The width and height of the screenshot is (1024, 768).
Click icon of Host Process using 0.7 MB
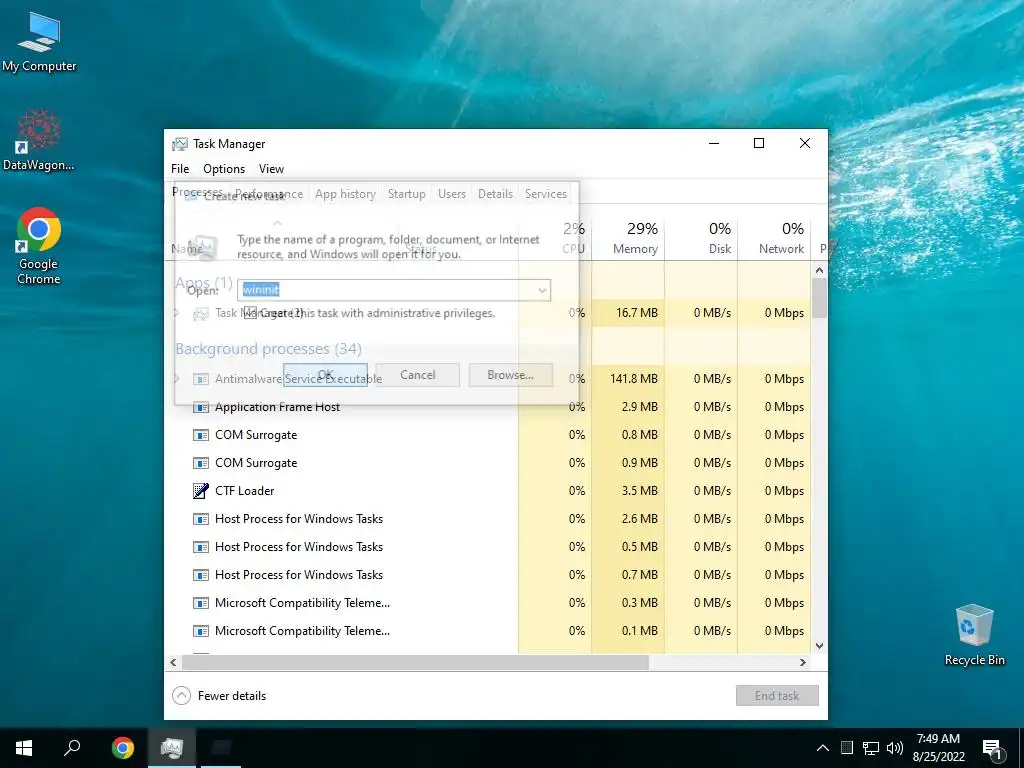point(200,575)
